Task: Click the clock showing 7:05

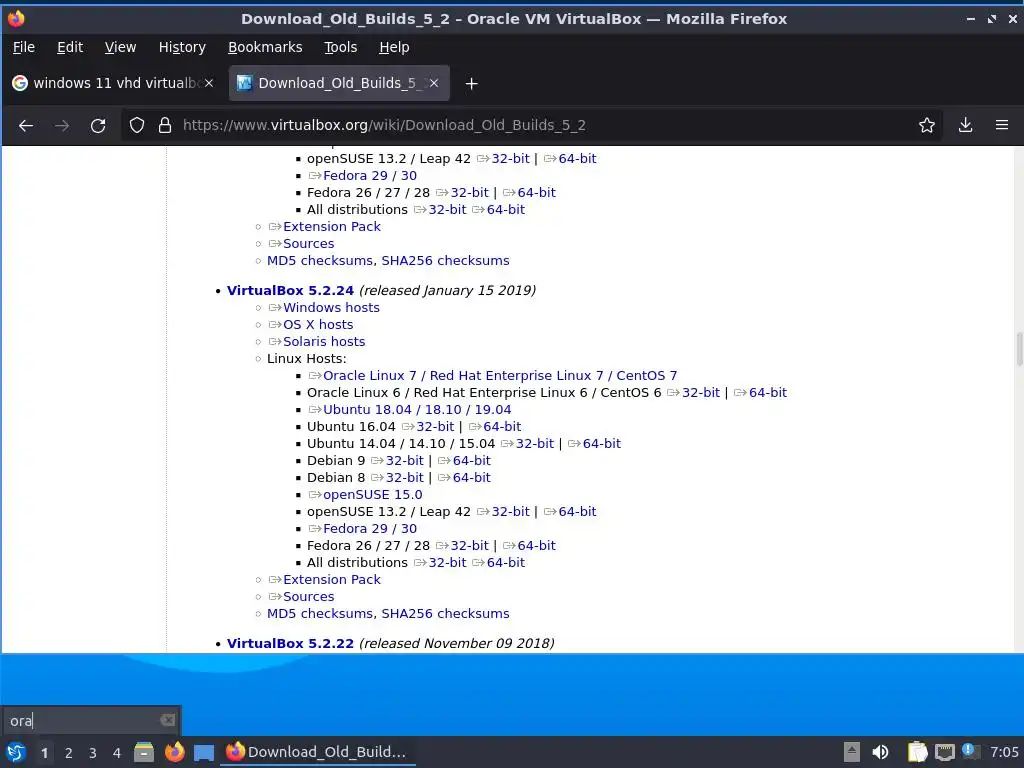Action: pyautogui.click(x=1004, y=752)
